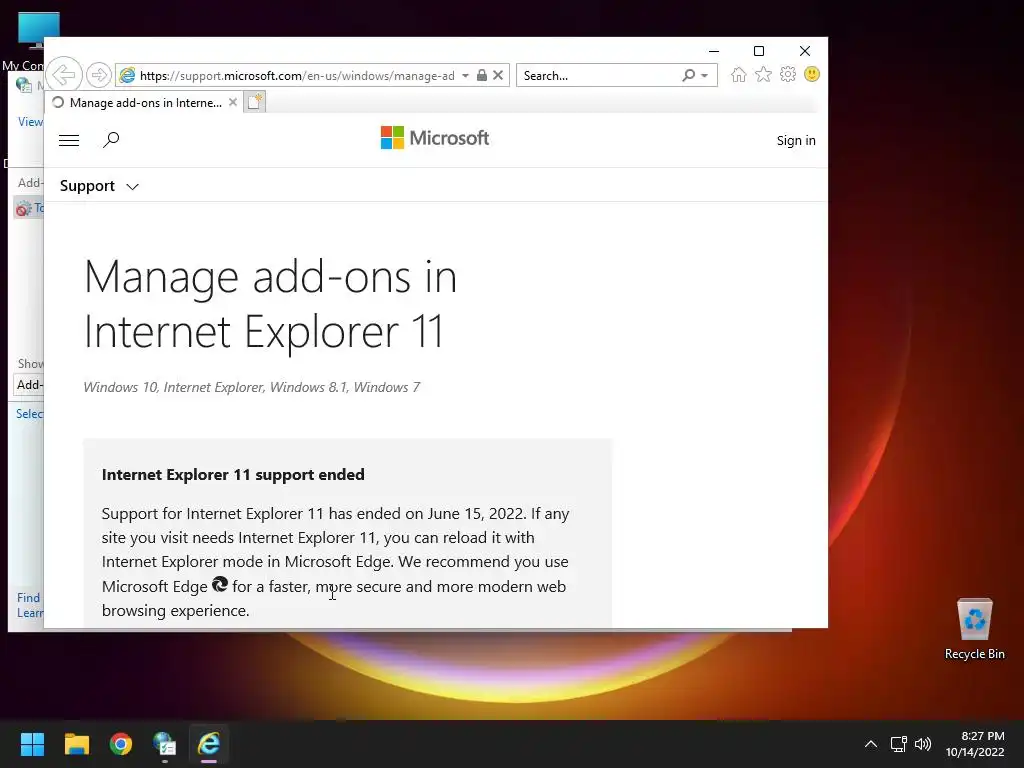Open the IE Home icon

click(739, 74)
